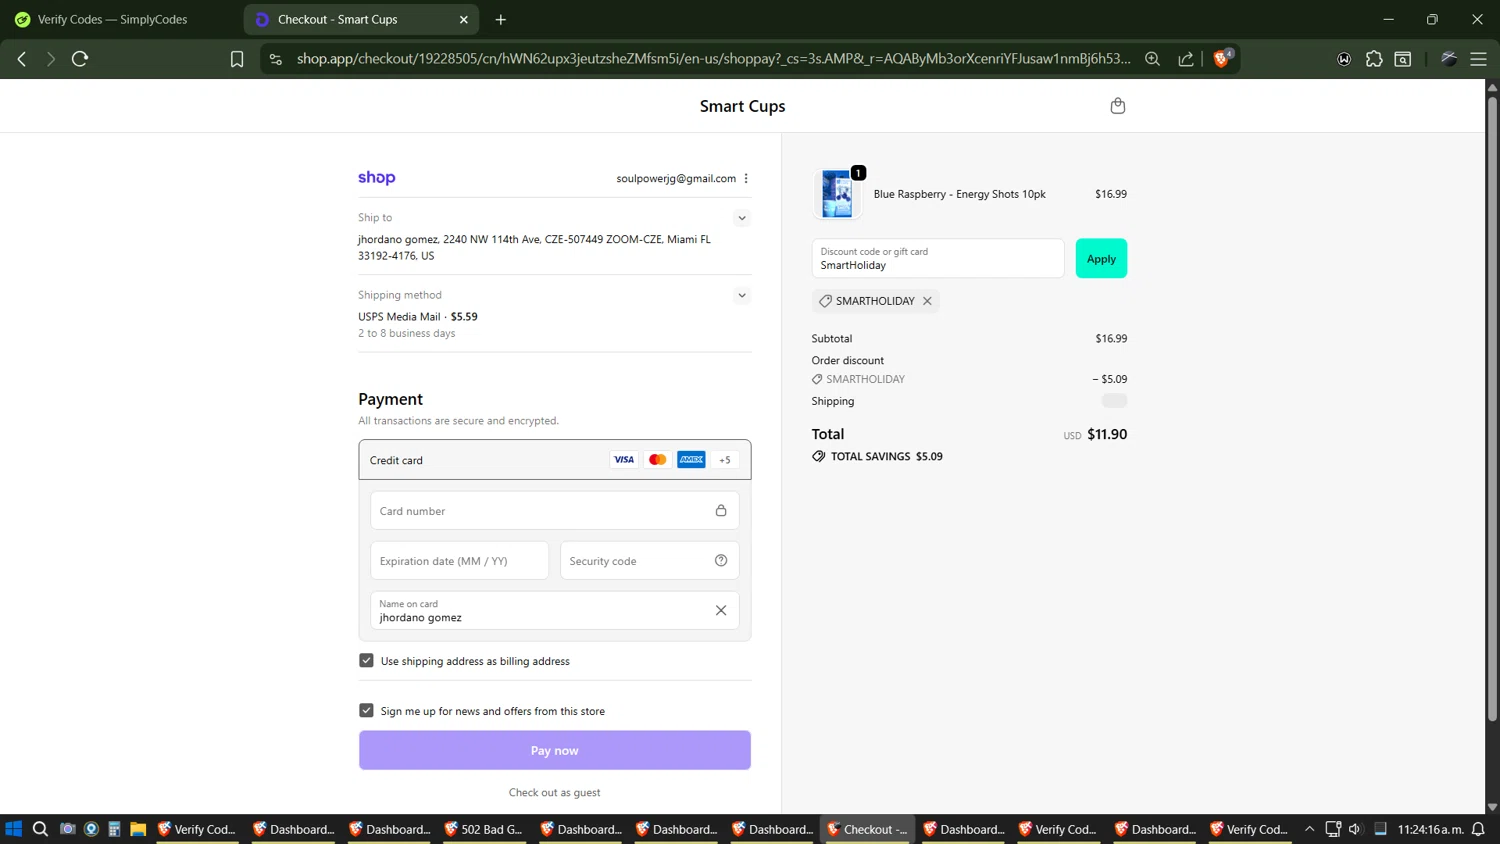Screen dimensions: 1500x844
Task: Click the Blue Raspberry product thumbnail
Action: [x=837, y=194]
